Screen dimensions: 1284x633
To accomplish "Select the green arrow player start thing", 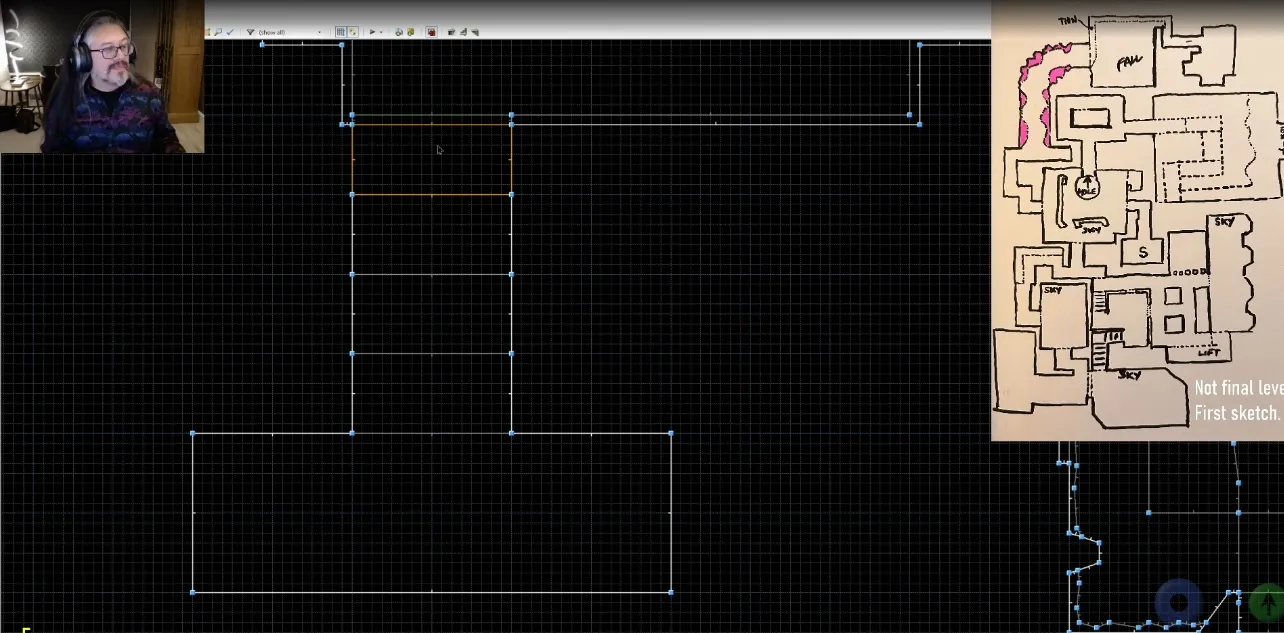I will coord(1267,602).
